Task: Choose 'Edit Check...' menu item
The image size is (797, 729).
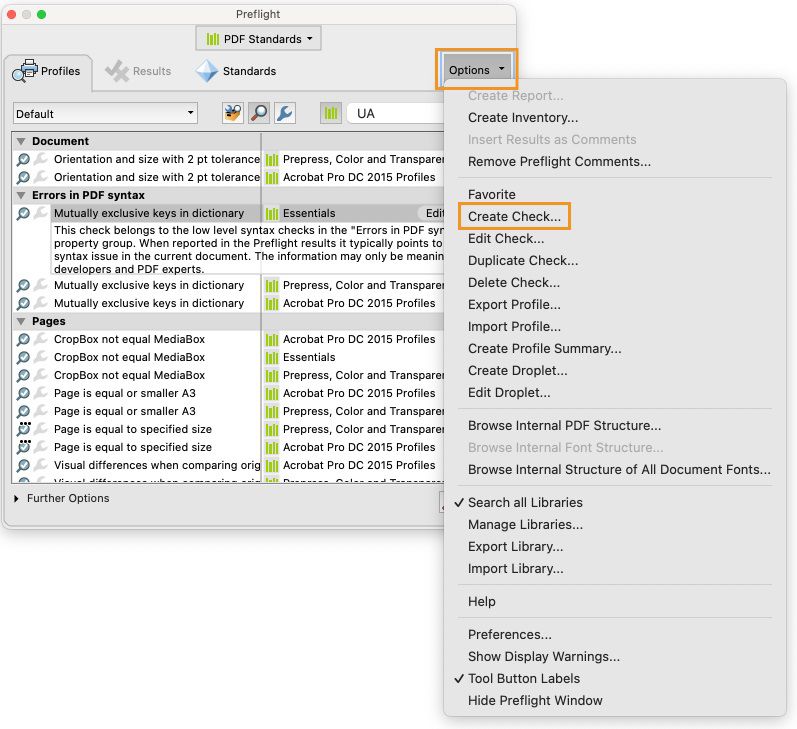Action: pyautogui.click(x=506, y=238)
